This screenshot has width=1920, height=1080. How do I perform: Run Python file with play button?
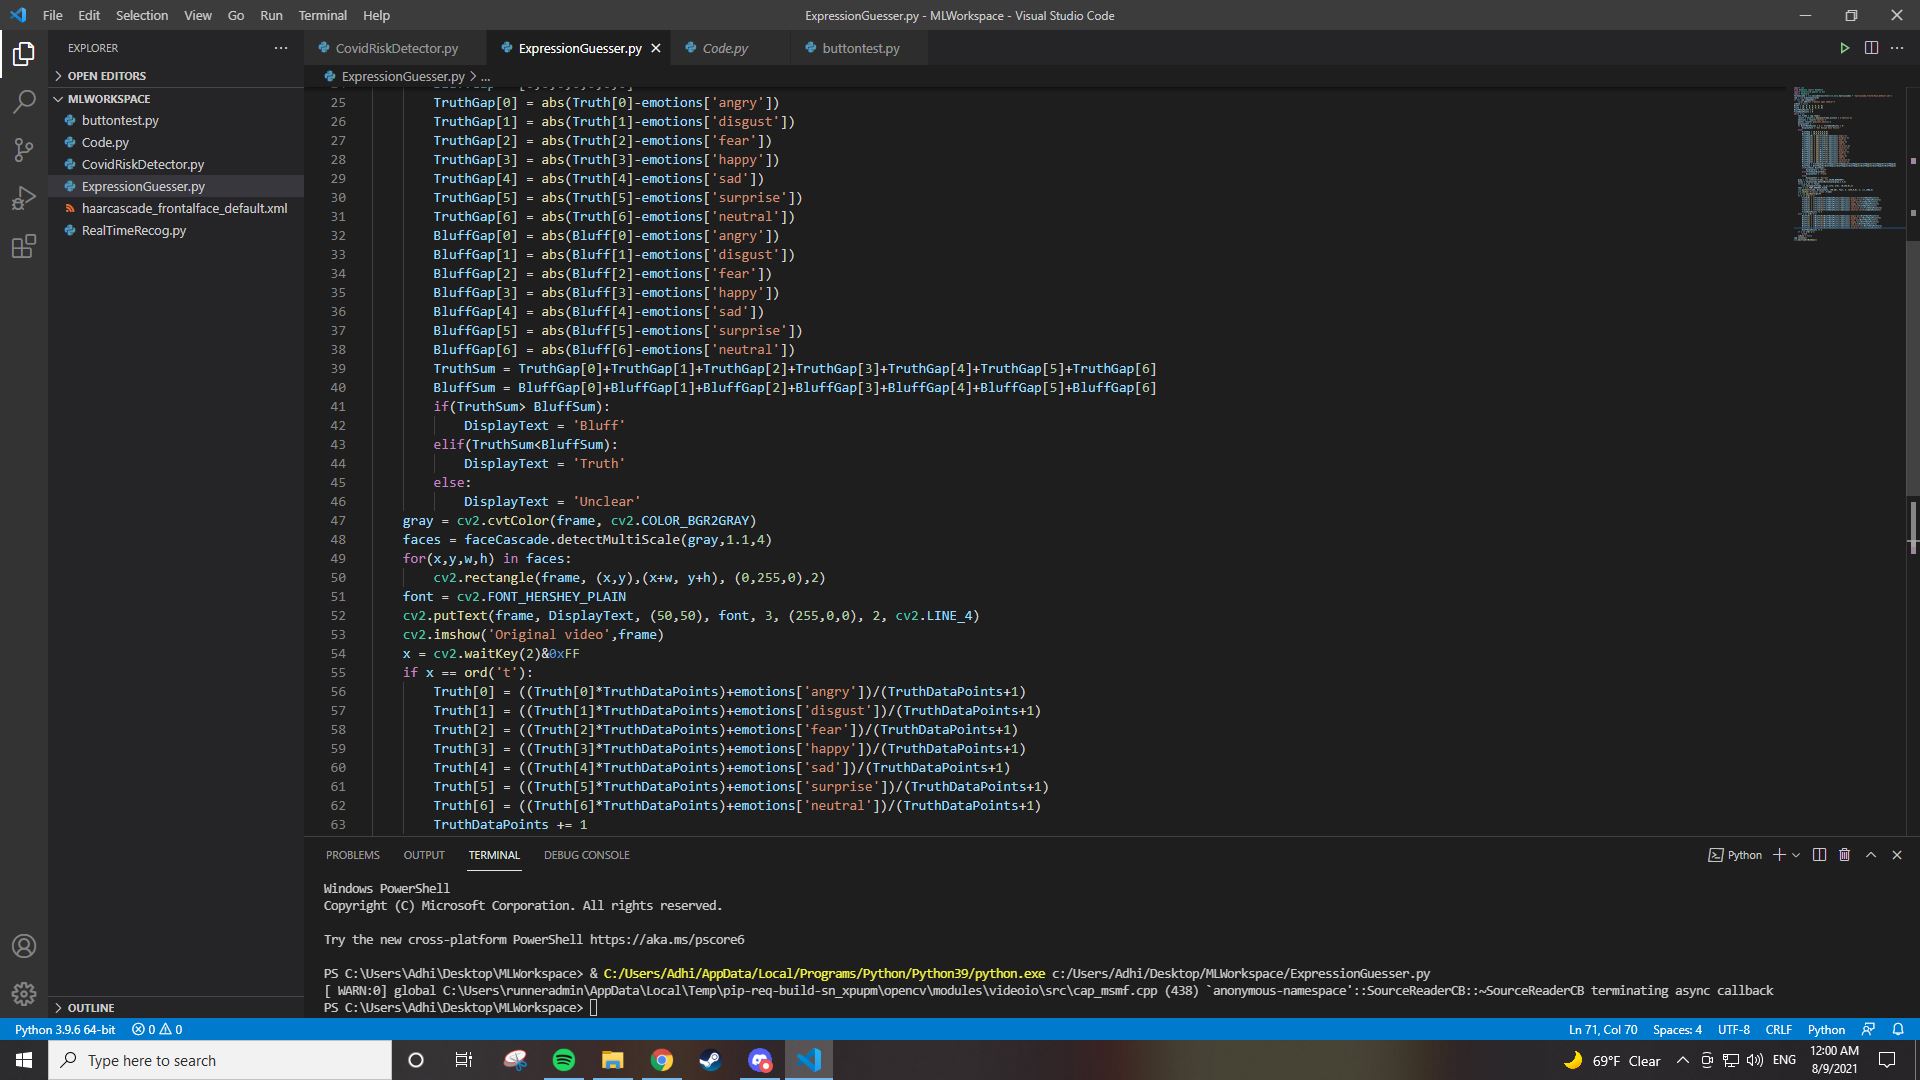click(1844, 48)
